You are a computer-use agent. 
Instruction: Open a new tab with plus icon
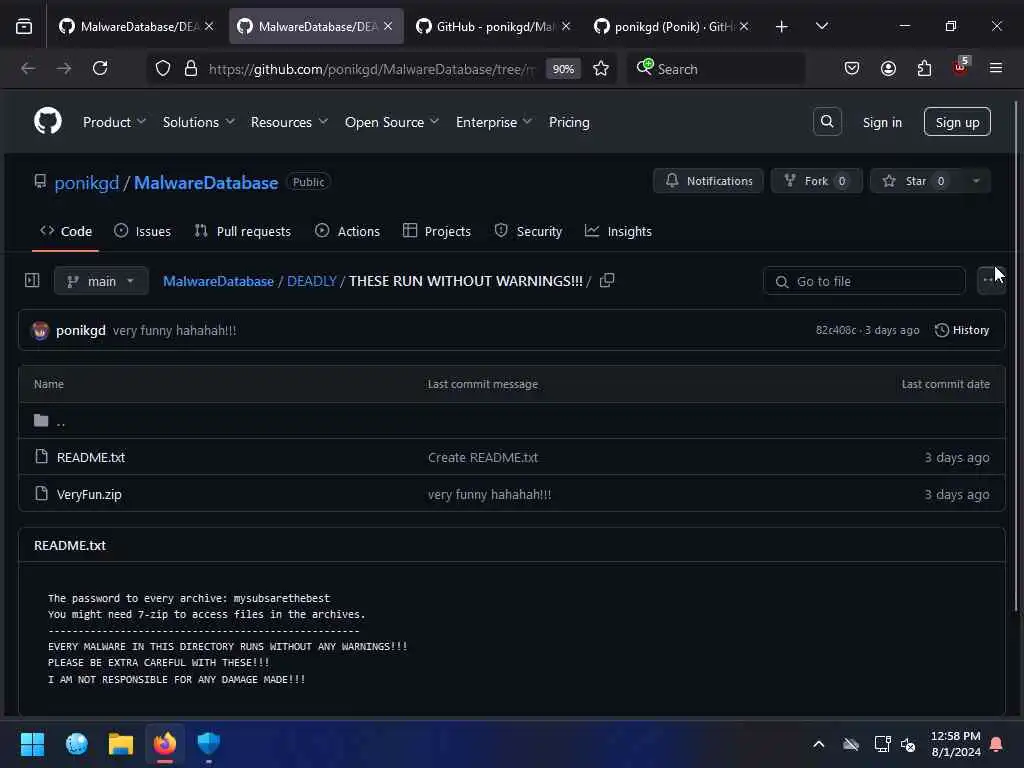point(782,26)
